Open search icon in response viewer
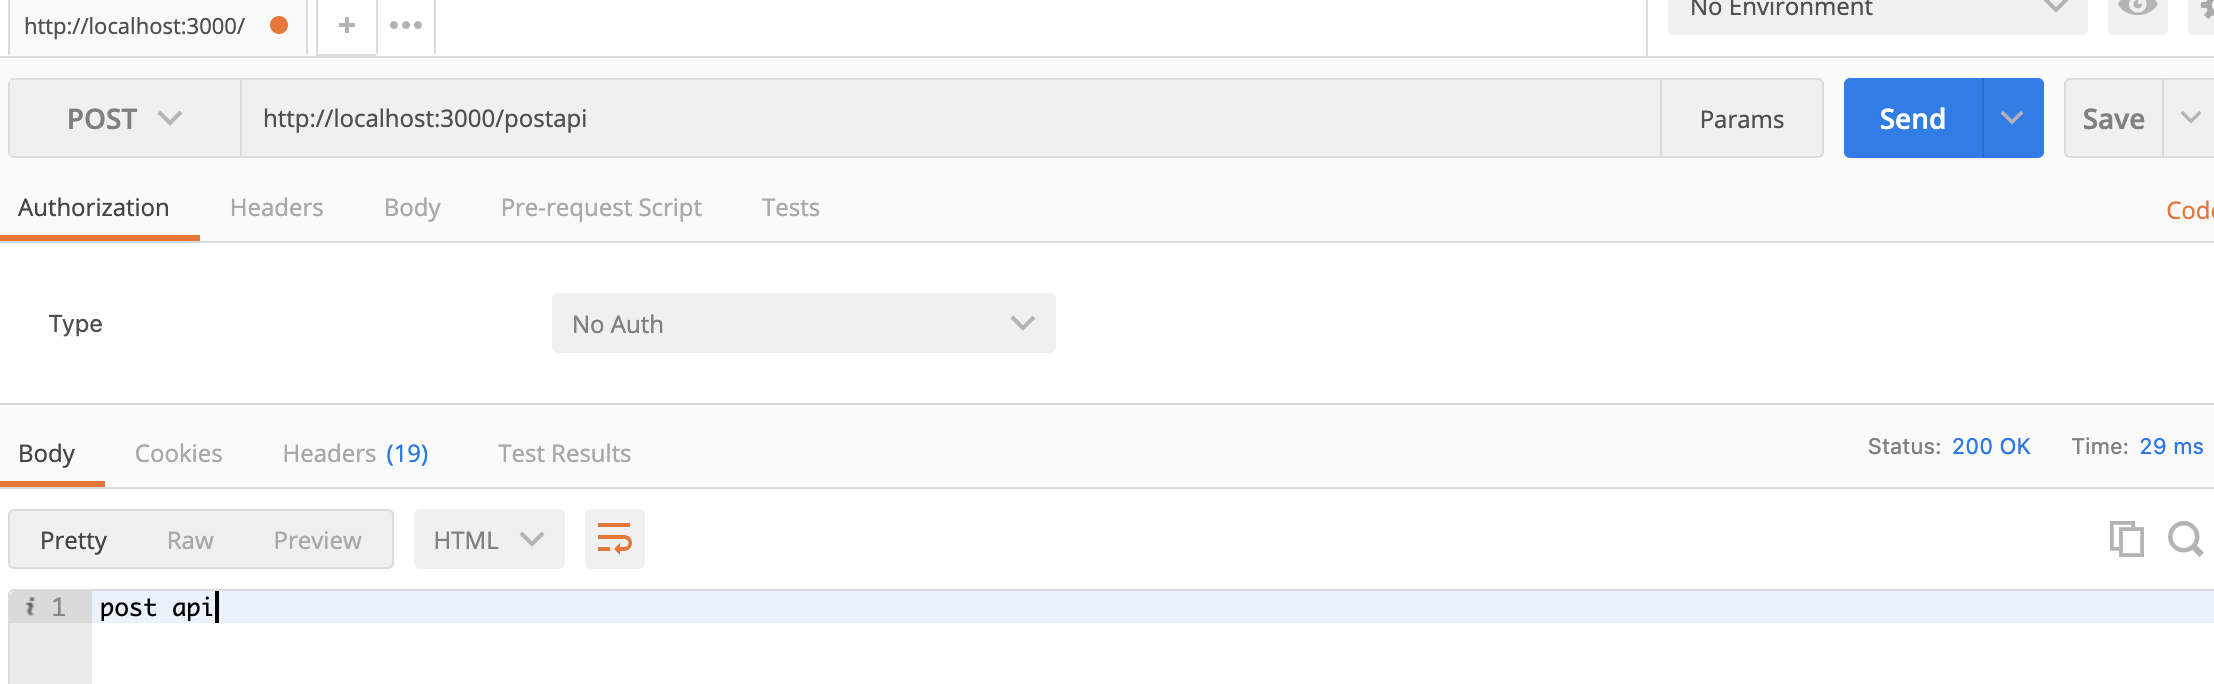Image resolution: width=2214 pixels, height=684 pixels. tap(2185, 539)
